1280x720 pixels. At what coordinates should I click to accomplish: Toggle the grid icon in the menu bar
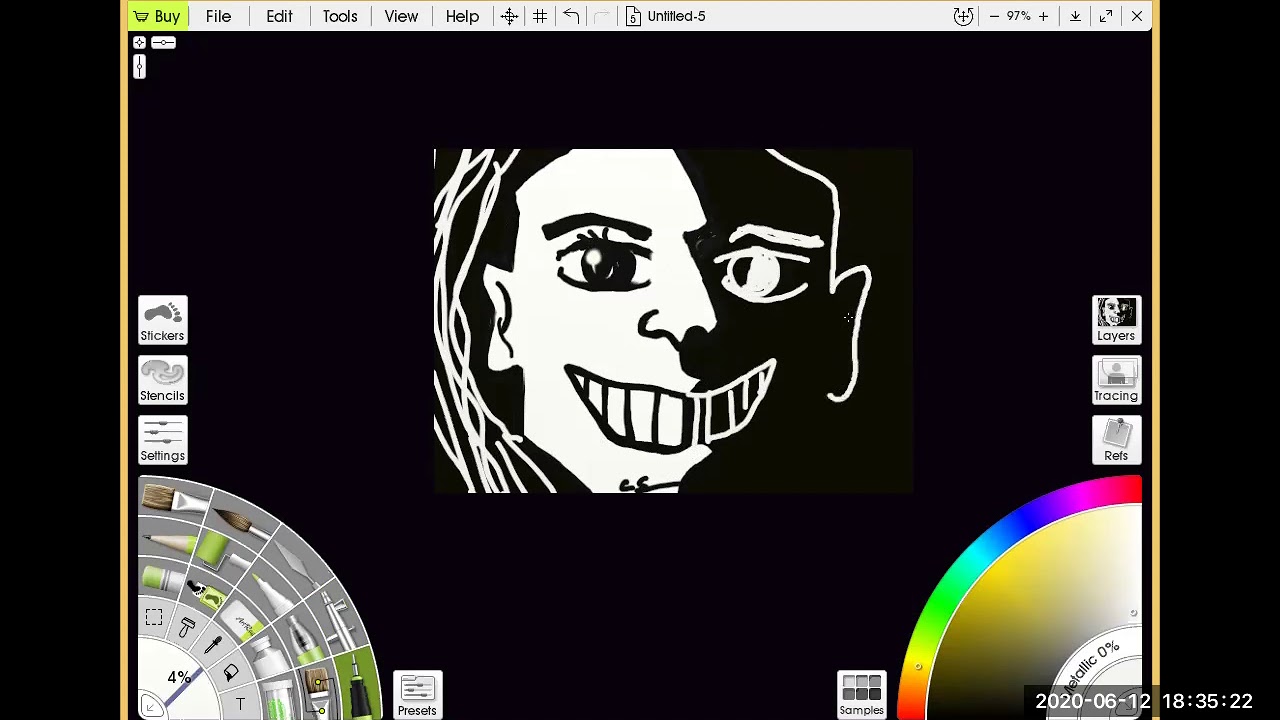point(540,16)
